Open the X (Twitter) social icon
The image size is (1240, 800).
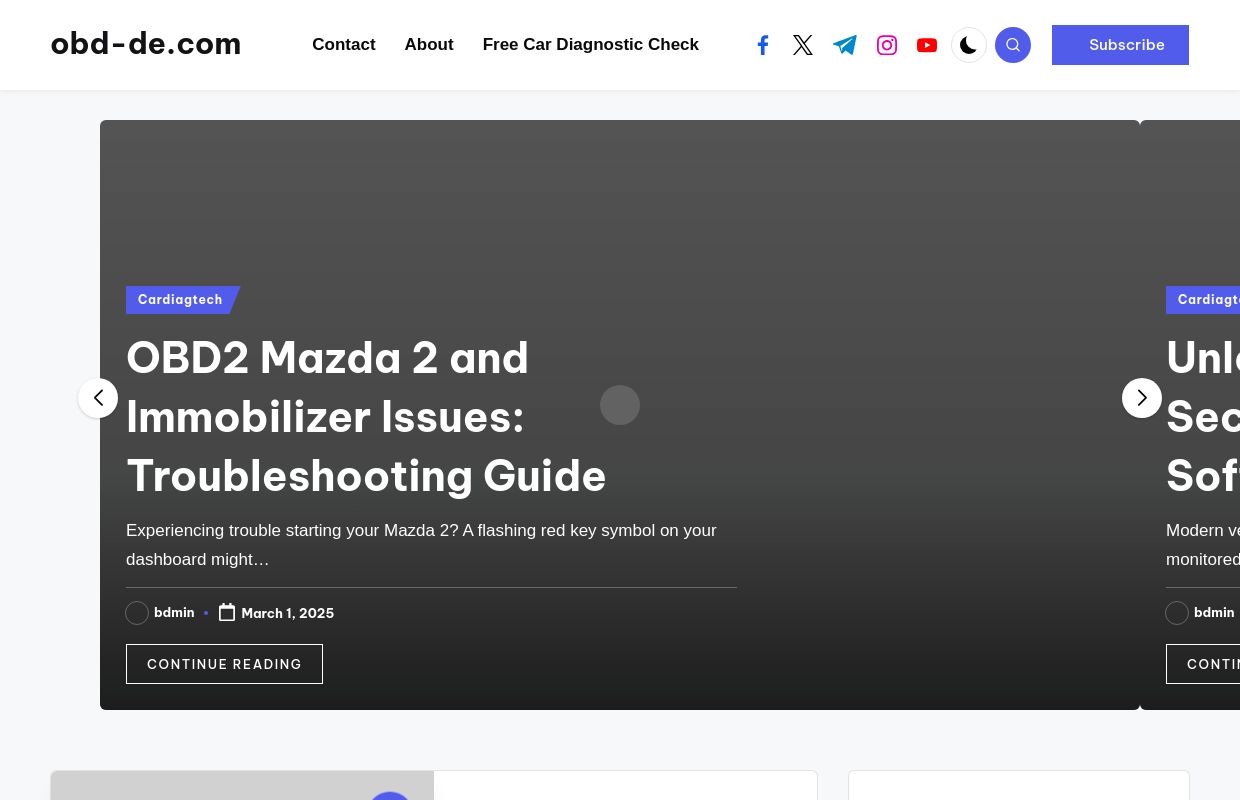click(x=803, y=45)
